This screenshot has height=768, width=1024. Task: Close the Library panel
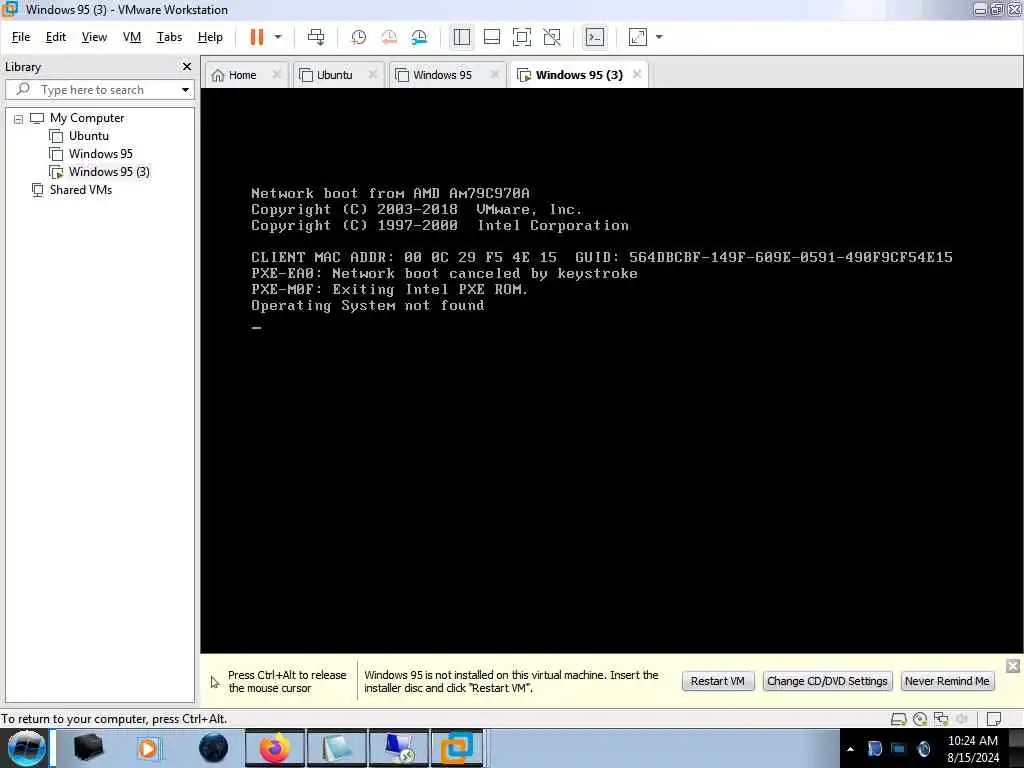tap(187, 67)
